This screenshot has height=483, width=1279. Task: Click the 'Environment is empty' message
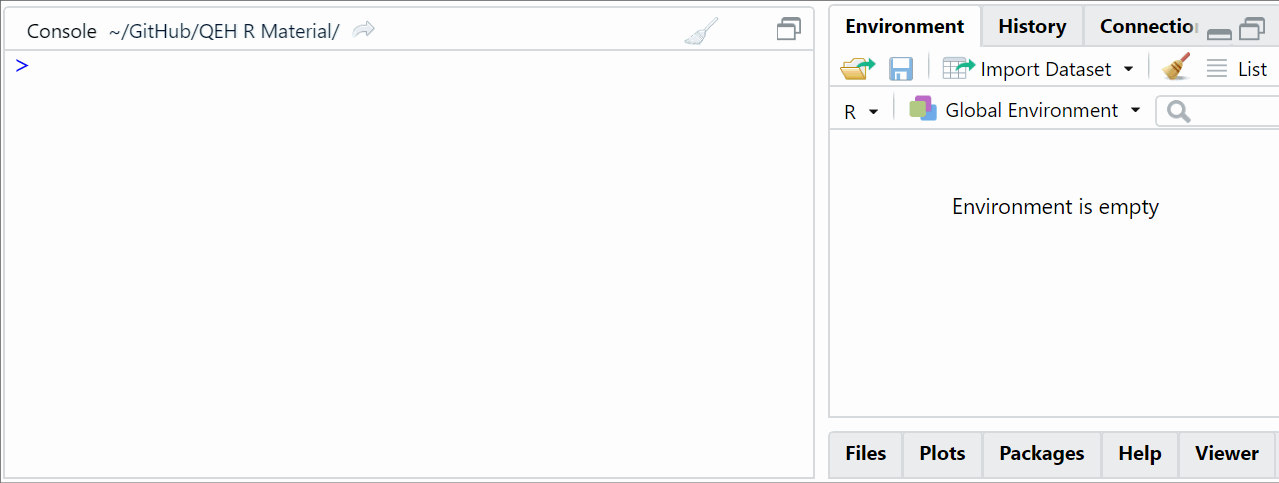pos(1055,207)
